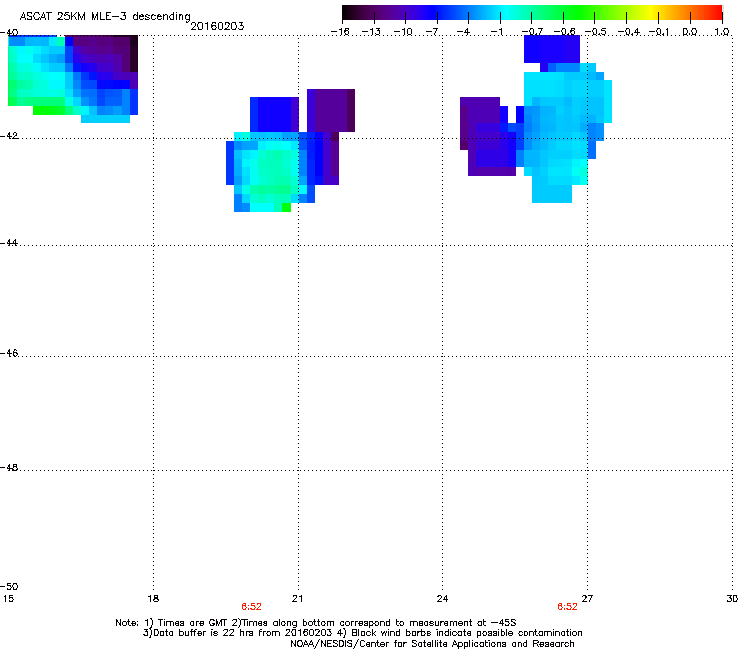The height and width of the screenshot is (650, 740).
Task: Click the "ASCAT 25KM MLE-3 descending" title
Action: pos(105,16)
